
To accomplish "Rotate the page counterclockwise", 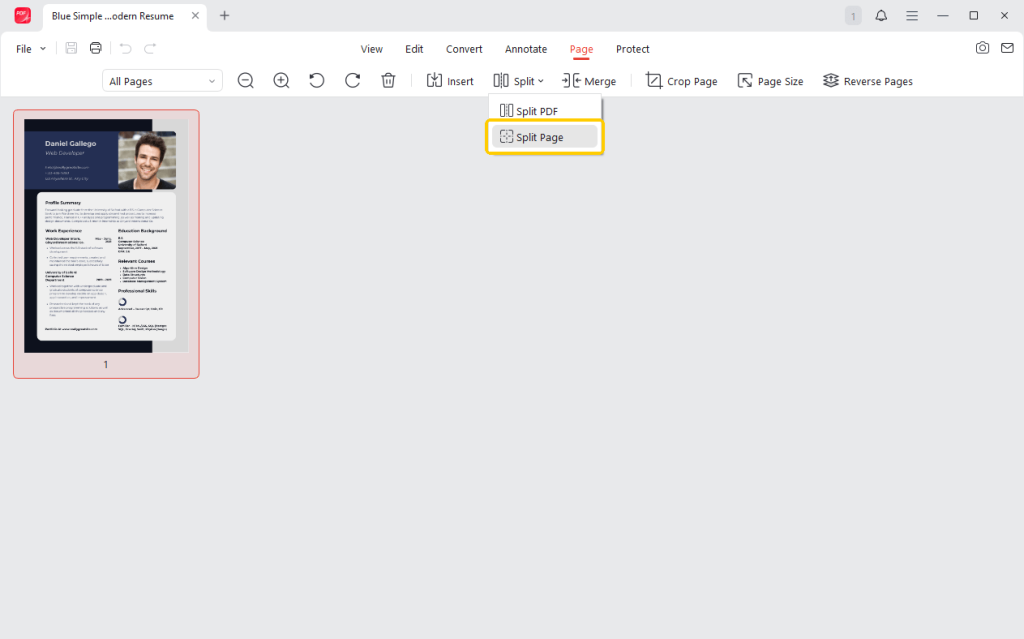I will click(317, 80).
